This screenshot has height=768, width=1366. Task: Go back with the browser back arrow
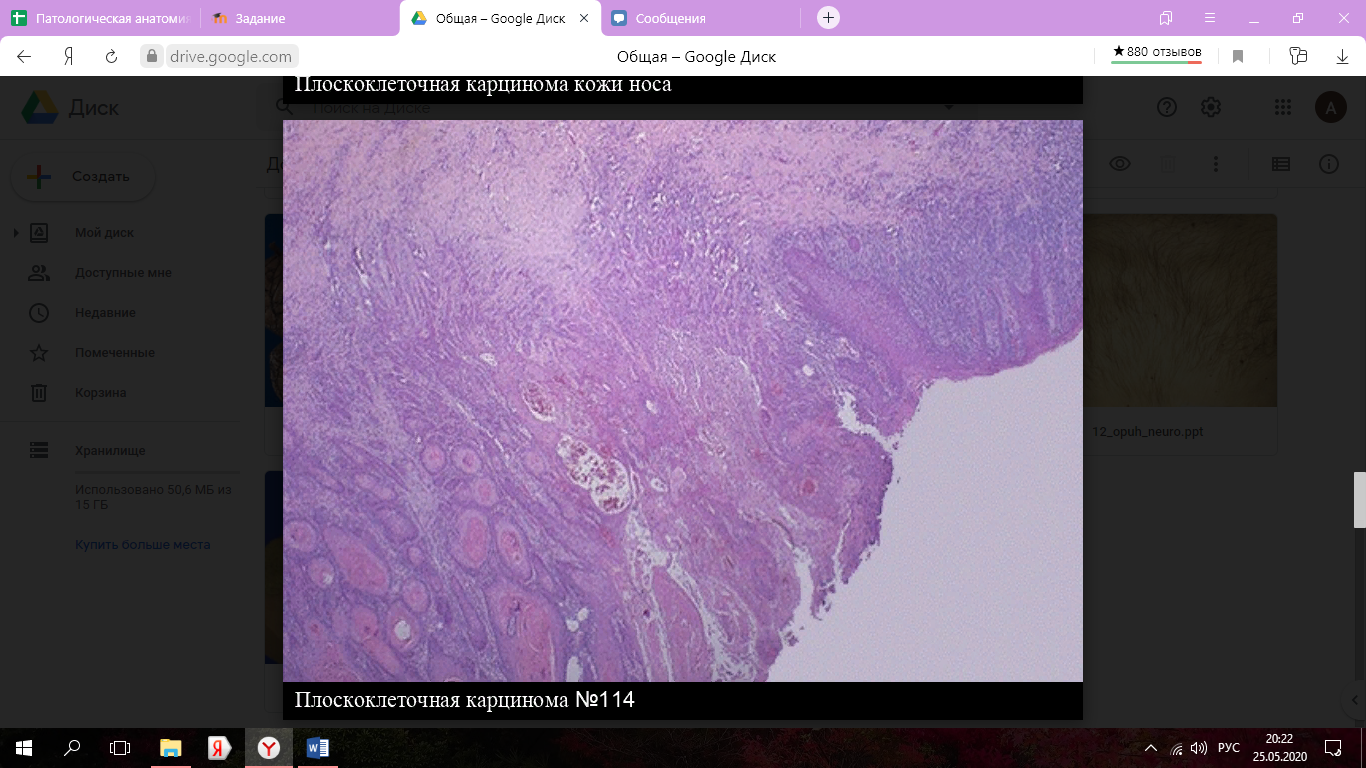tap(25, 57)
